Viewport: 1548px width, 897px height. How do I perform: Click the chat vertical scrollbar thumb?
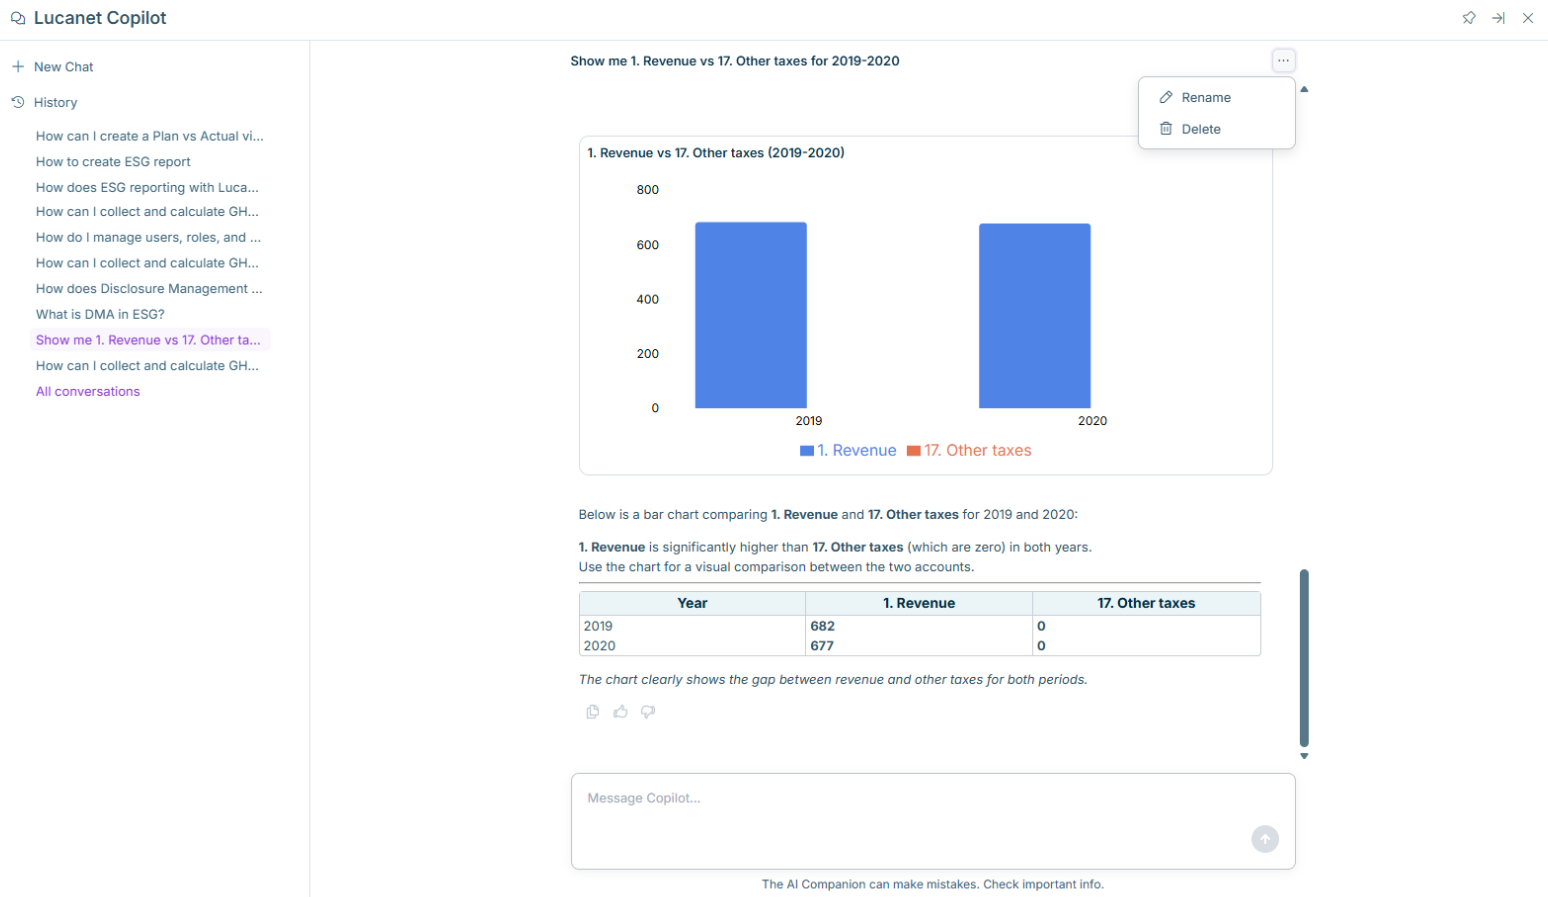[1304, 658]
